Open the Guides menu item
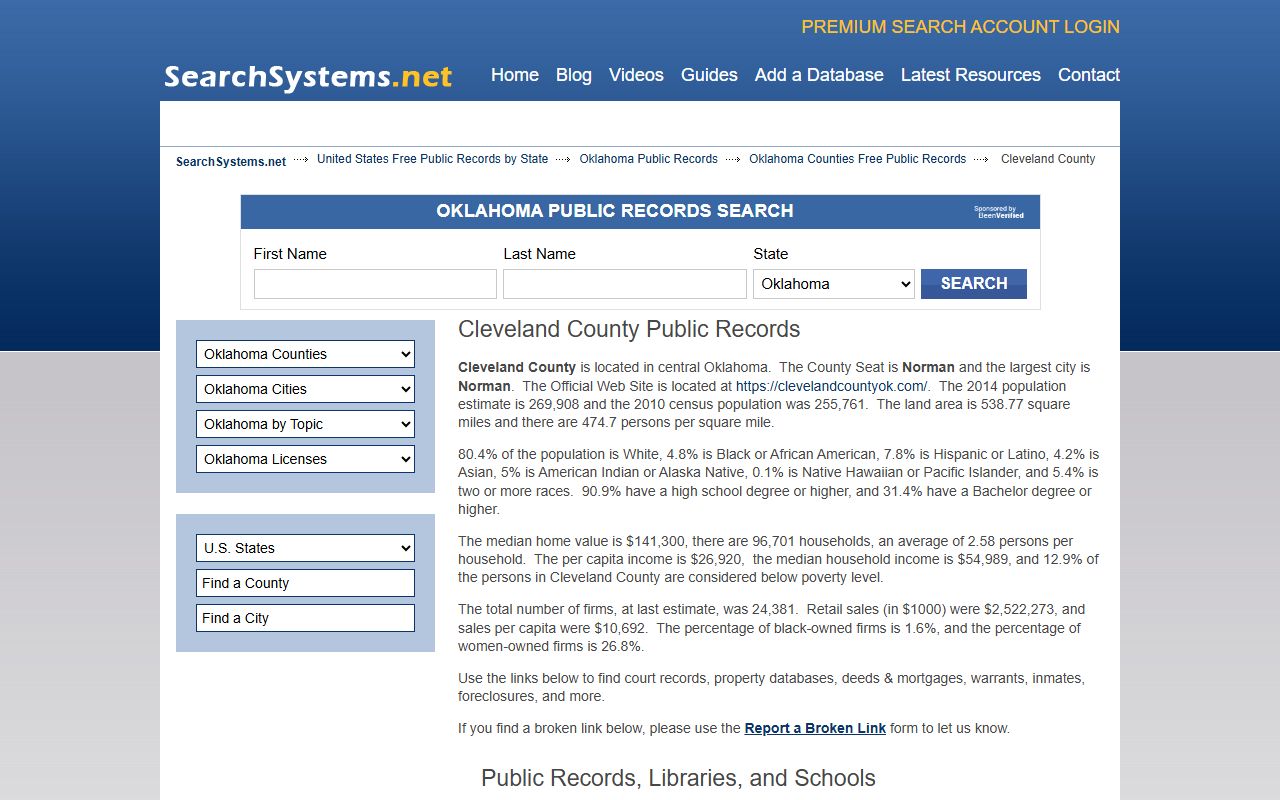The image size is (1280, 800). [709, 75]
